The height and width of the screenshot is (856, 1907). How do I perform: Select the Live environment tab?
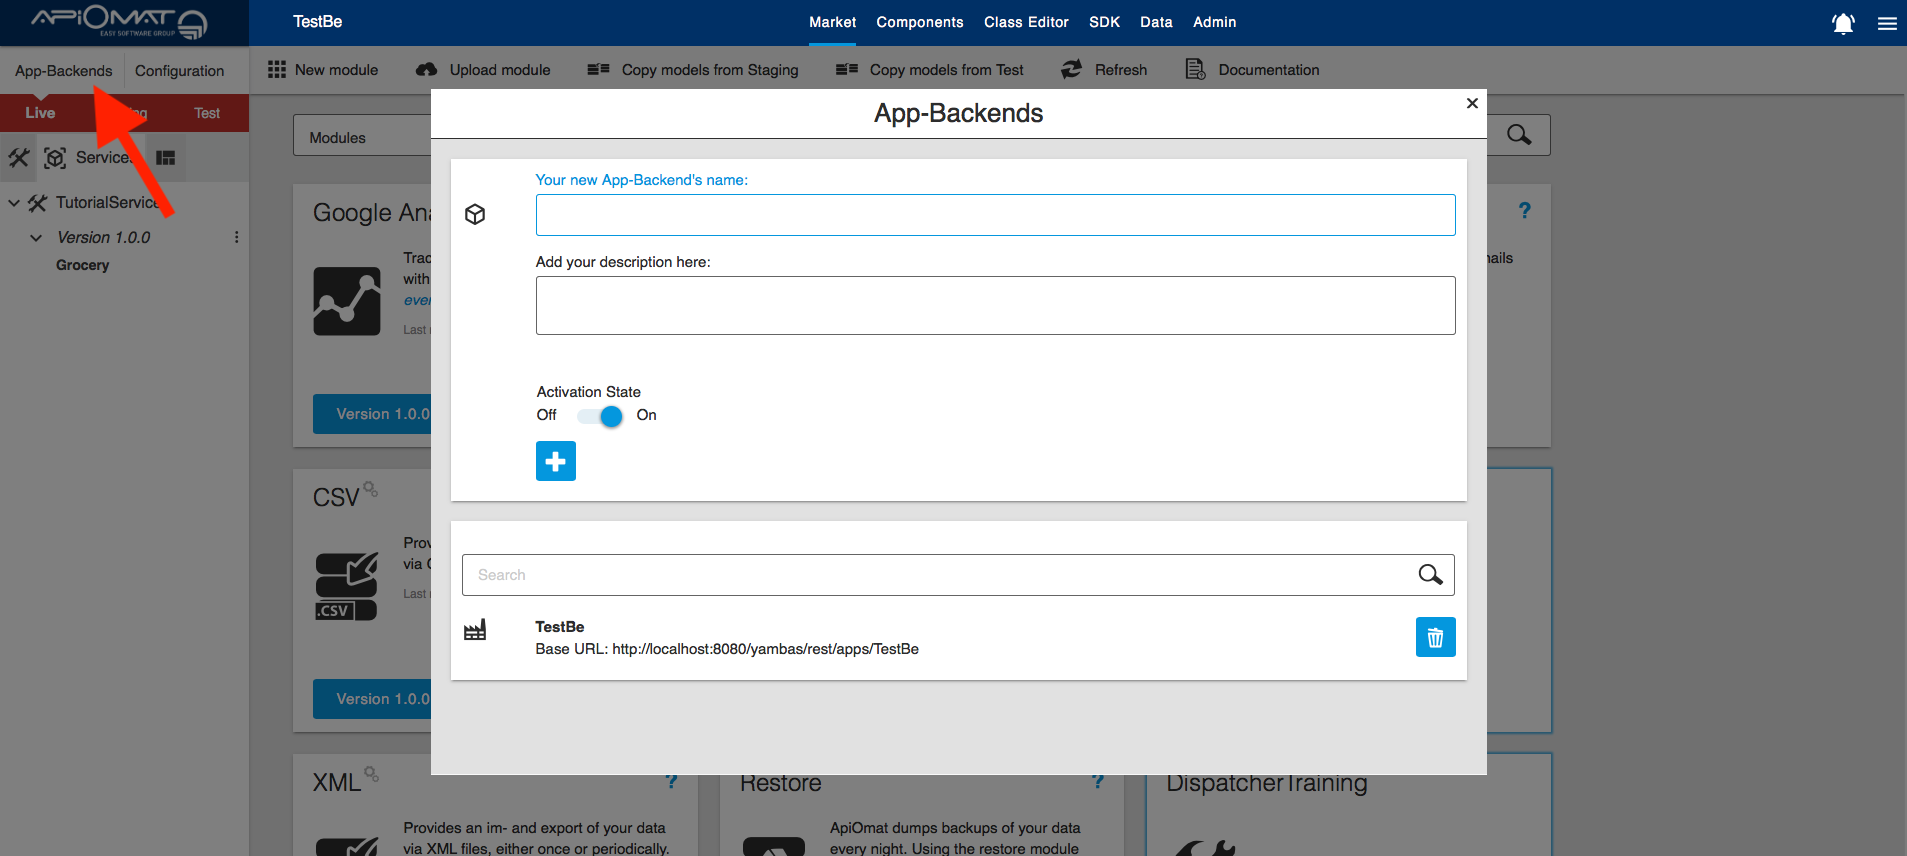40,113
